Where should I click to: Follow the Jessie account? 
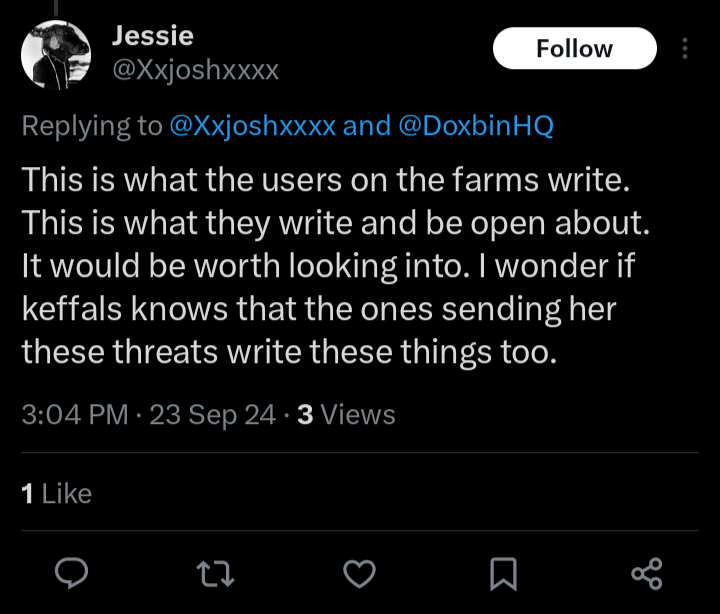(574, 48)
